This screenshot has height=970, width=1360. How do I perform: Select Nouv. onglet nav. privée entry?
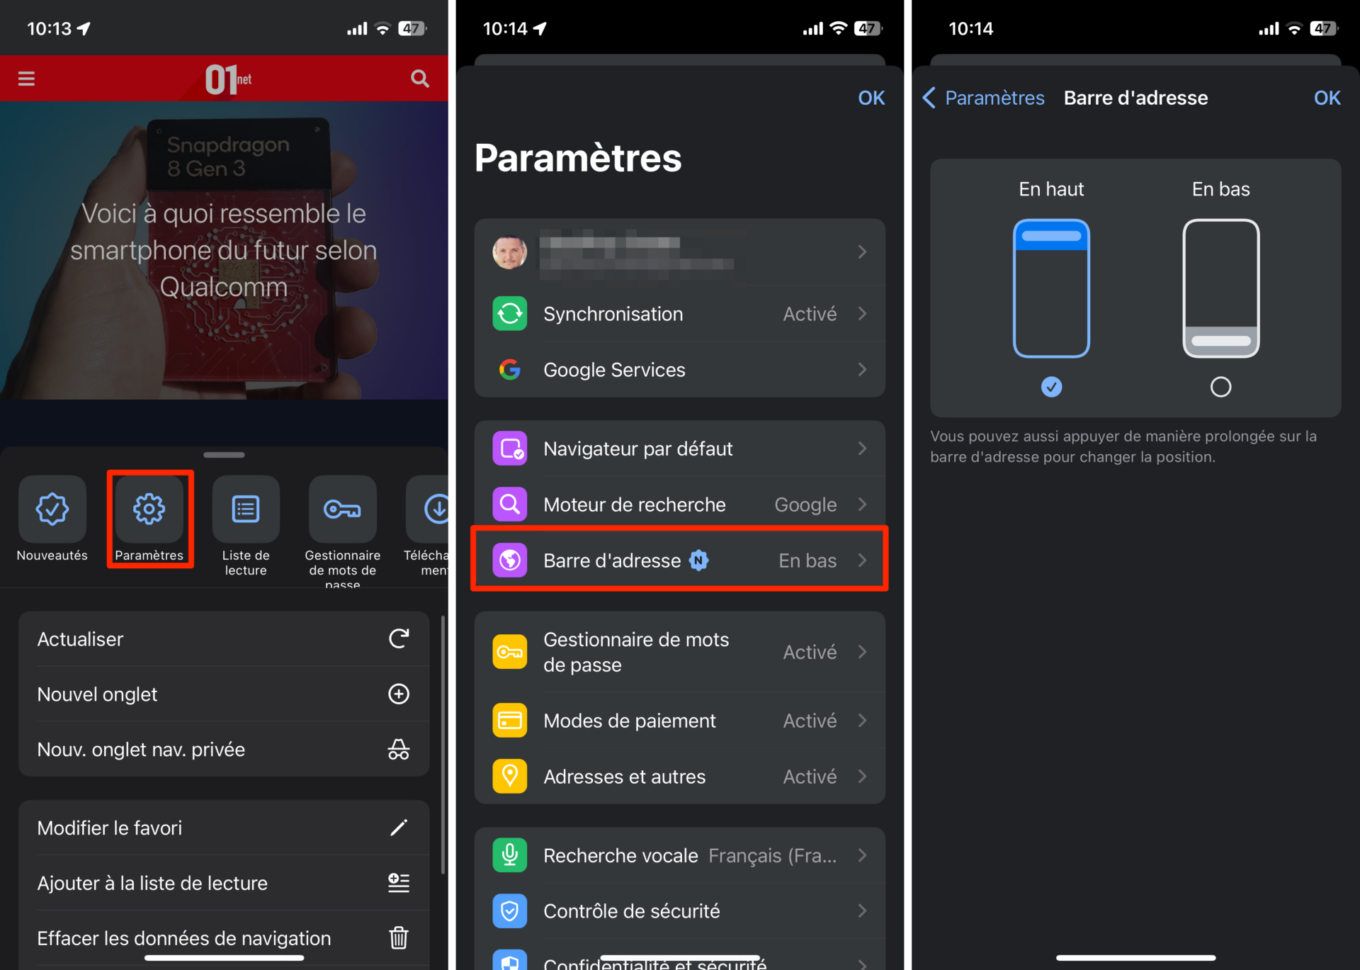224,749
